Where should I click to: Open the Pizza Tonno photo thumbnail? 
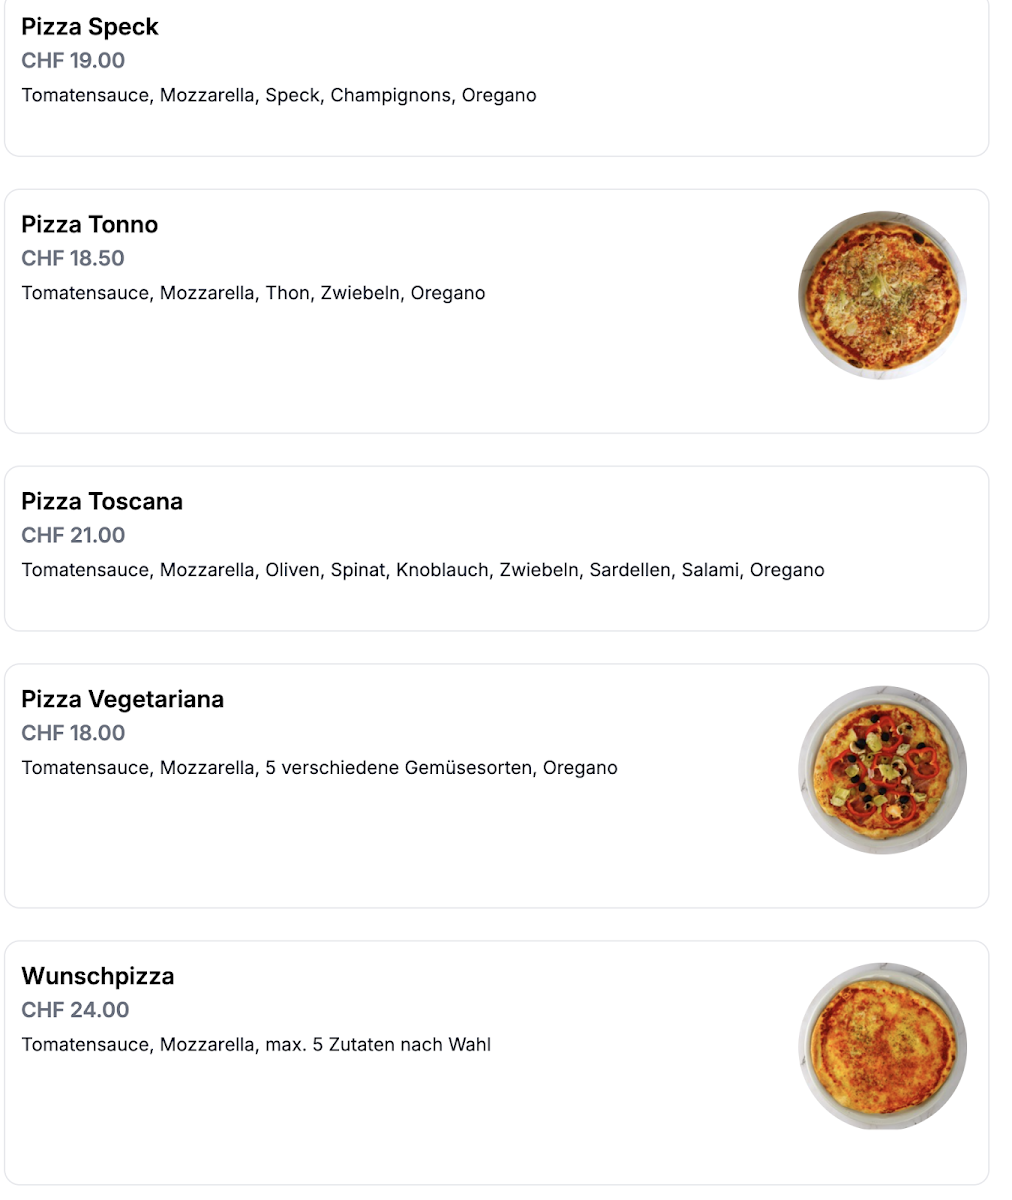[882, 295]
